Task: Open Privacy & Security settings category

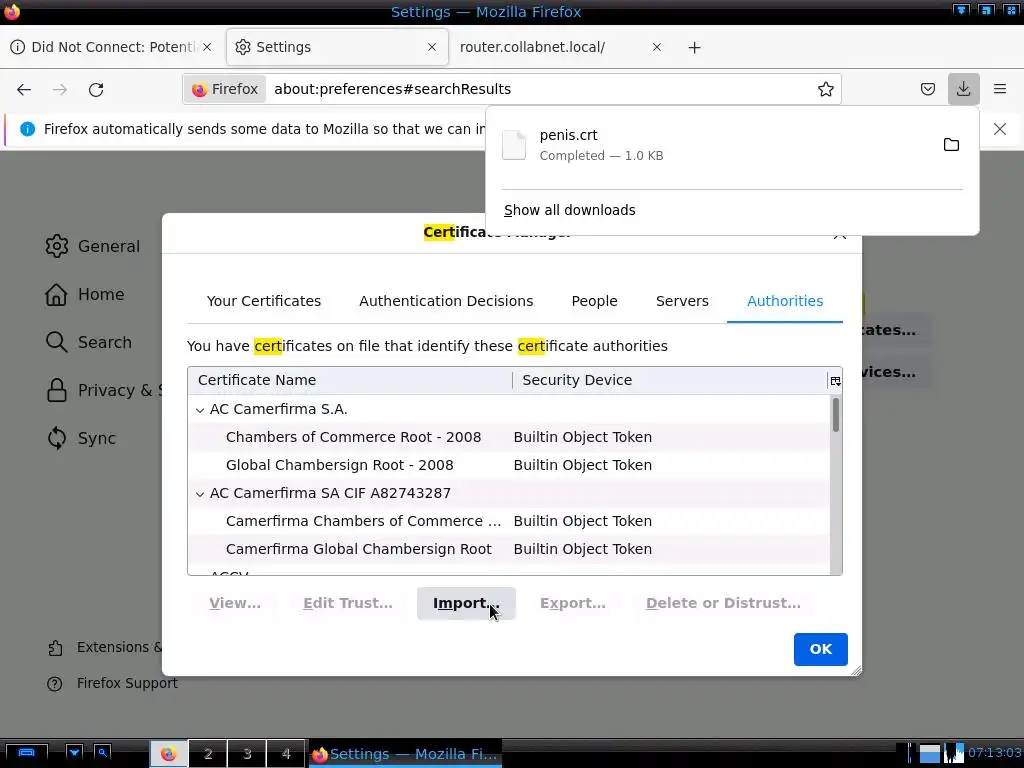Action: (x=103, y=391)
